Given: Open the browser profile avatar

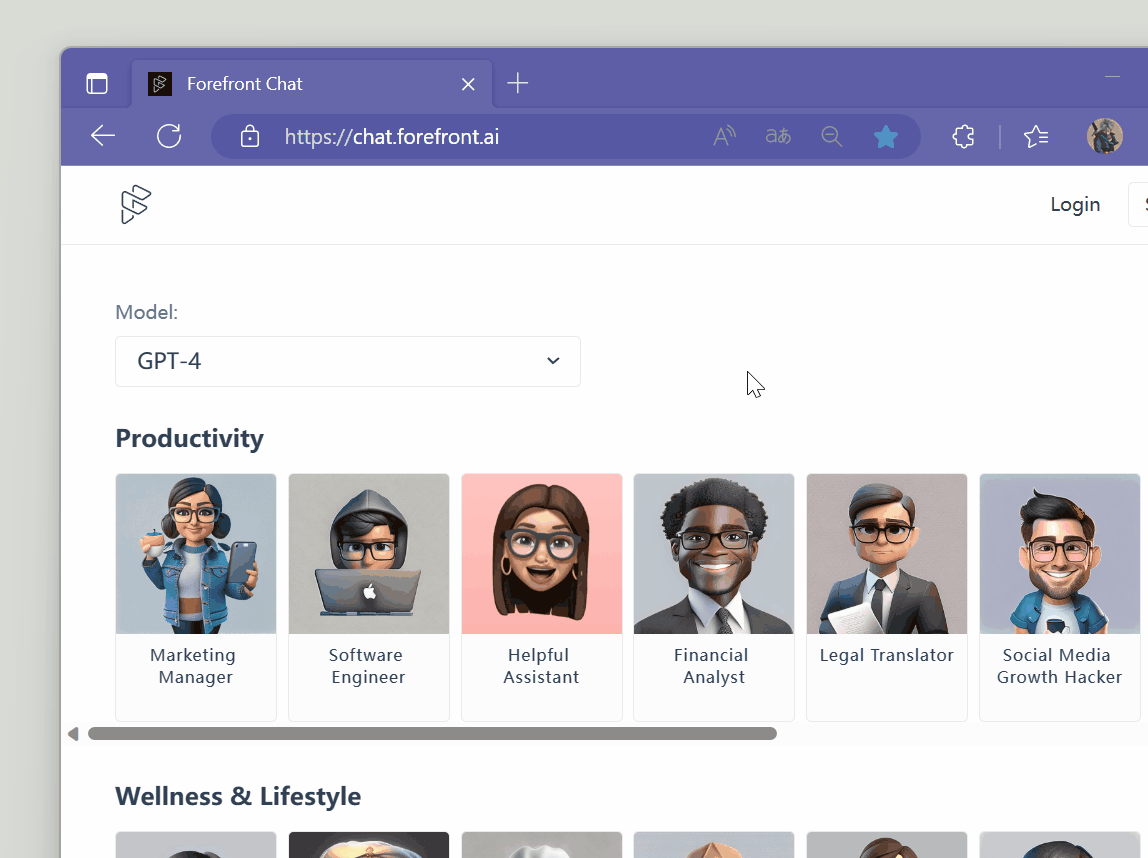Looking at the screenshot, I should pyautogui.click(x=1105, y=136).
